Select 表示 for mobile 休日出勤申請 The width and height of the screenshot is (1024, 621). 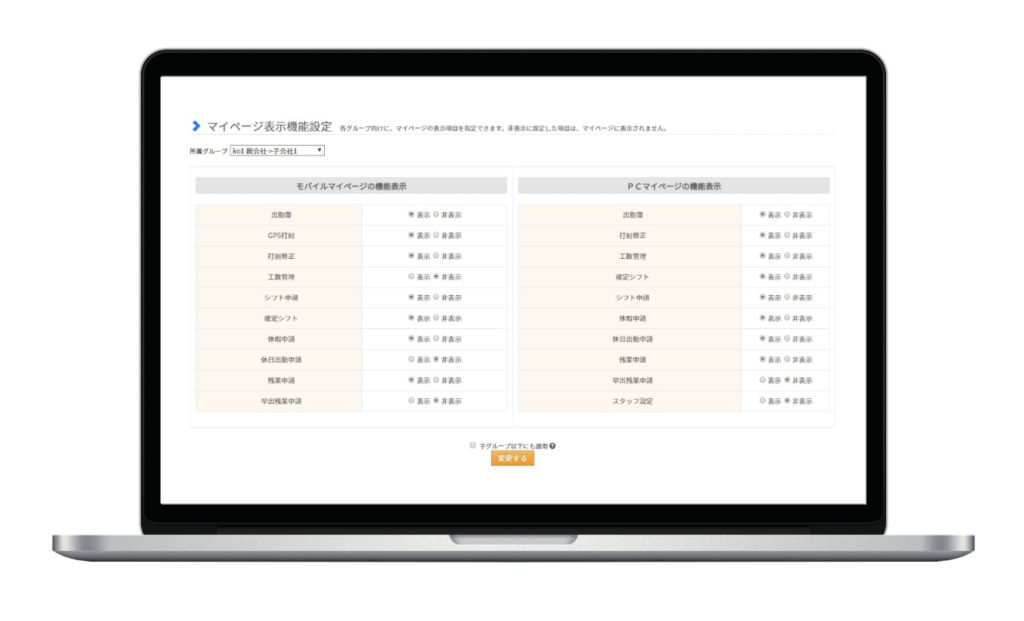coord(411,359)
